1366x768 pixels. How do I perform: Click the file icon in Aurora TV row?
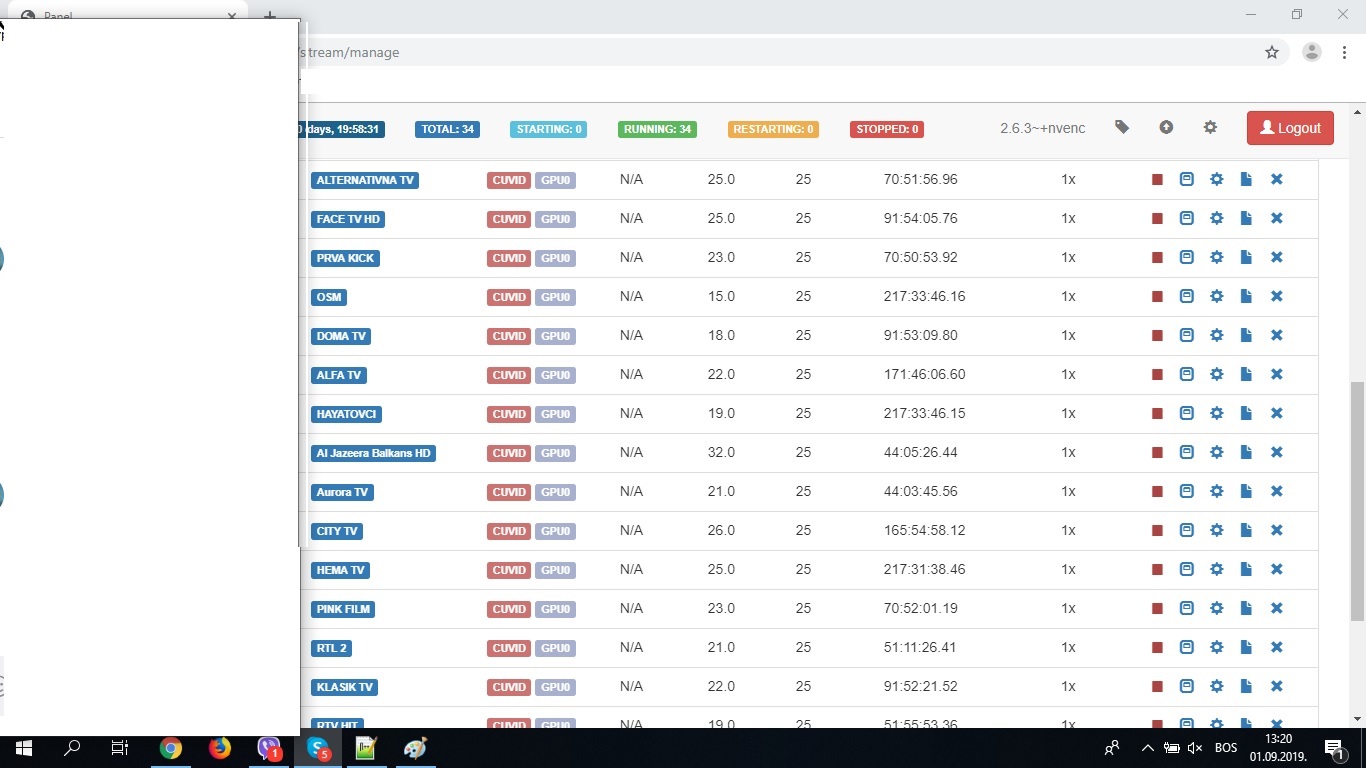click(1246, 491)
